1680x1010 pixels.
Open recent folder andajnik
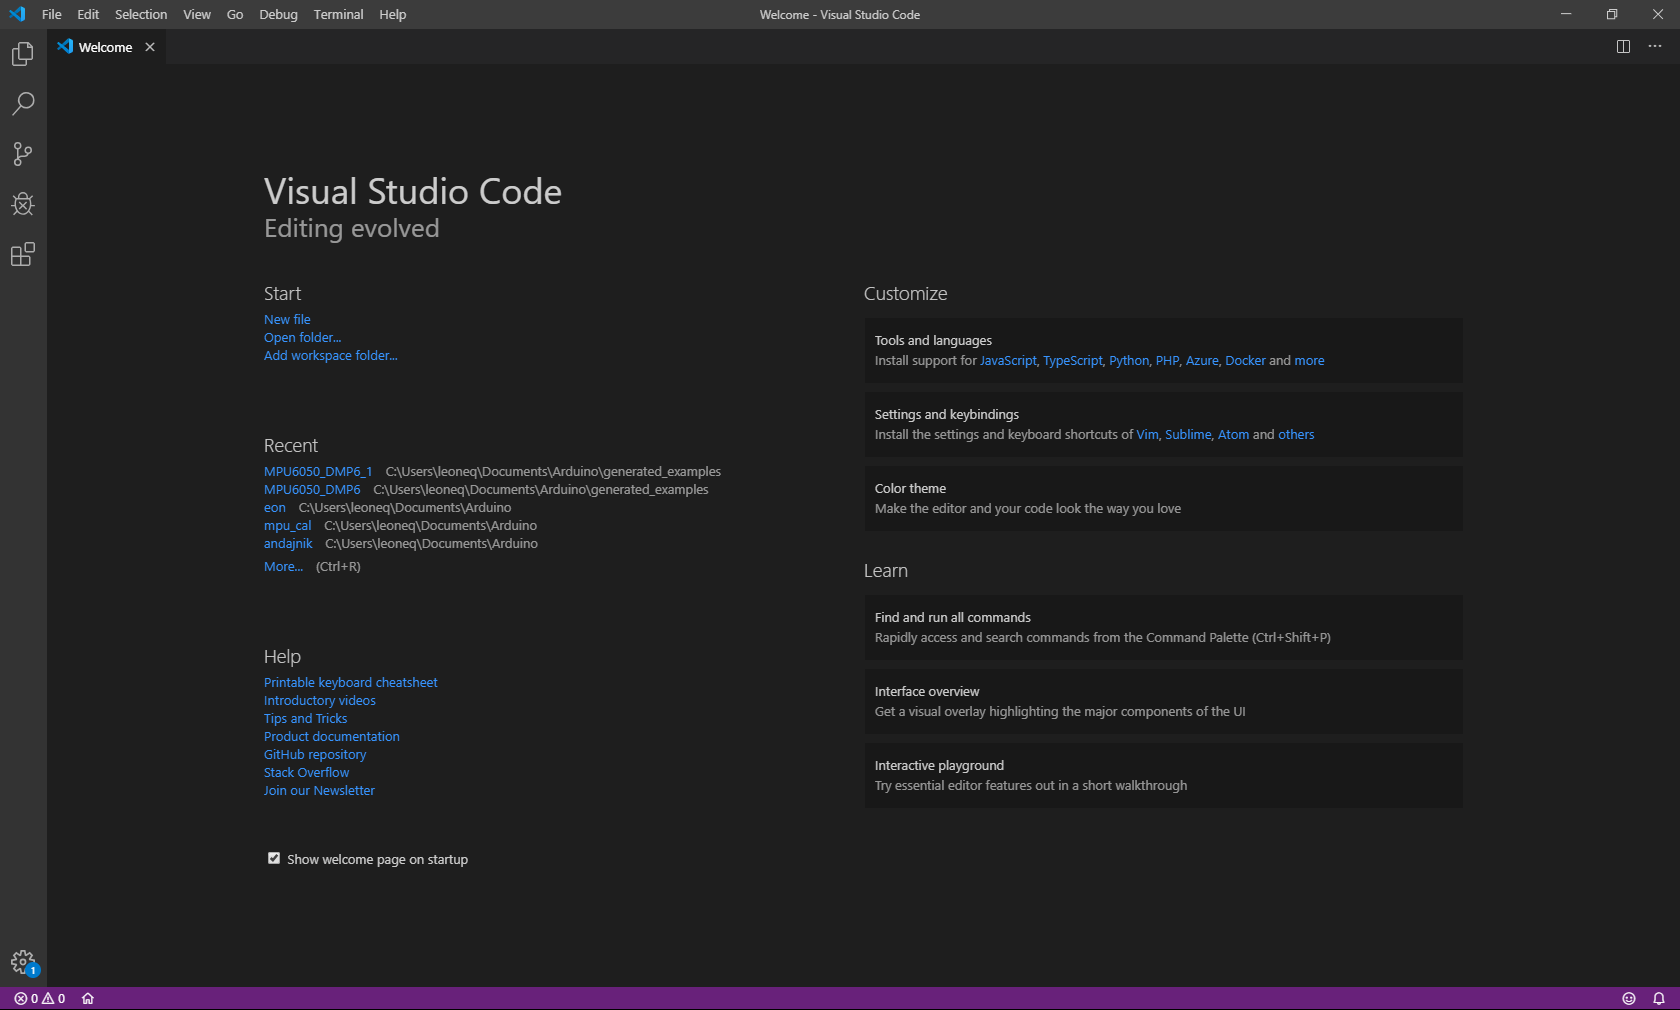pos(288,543)
